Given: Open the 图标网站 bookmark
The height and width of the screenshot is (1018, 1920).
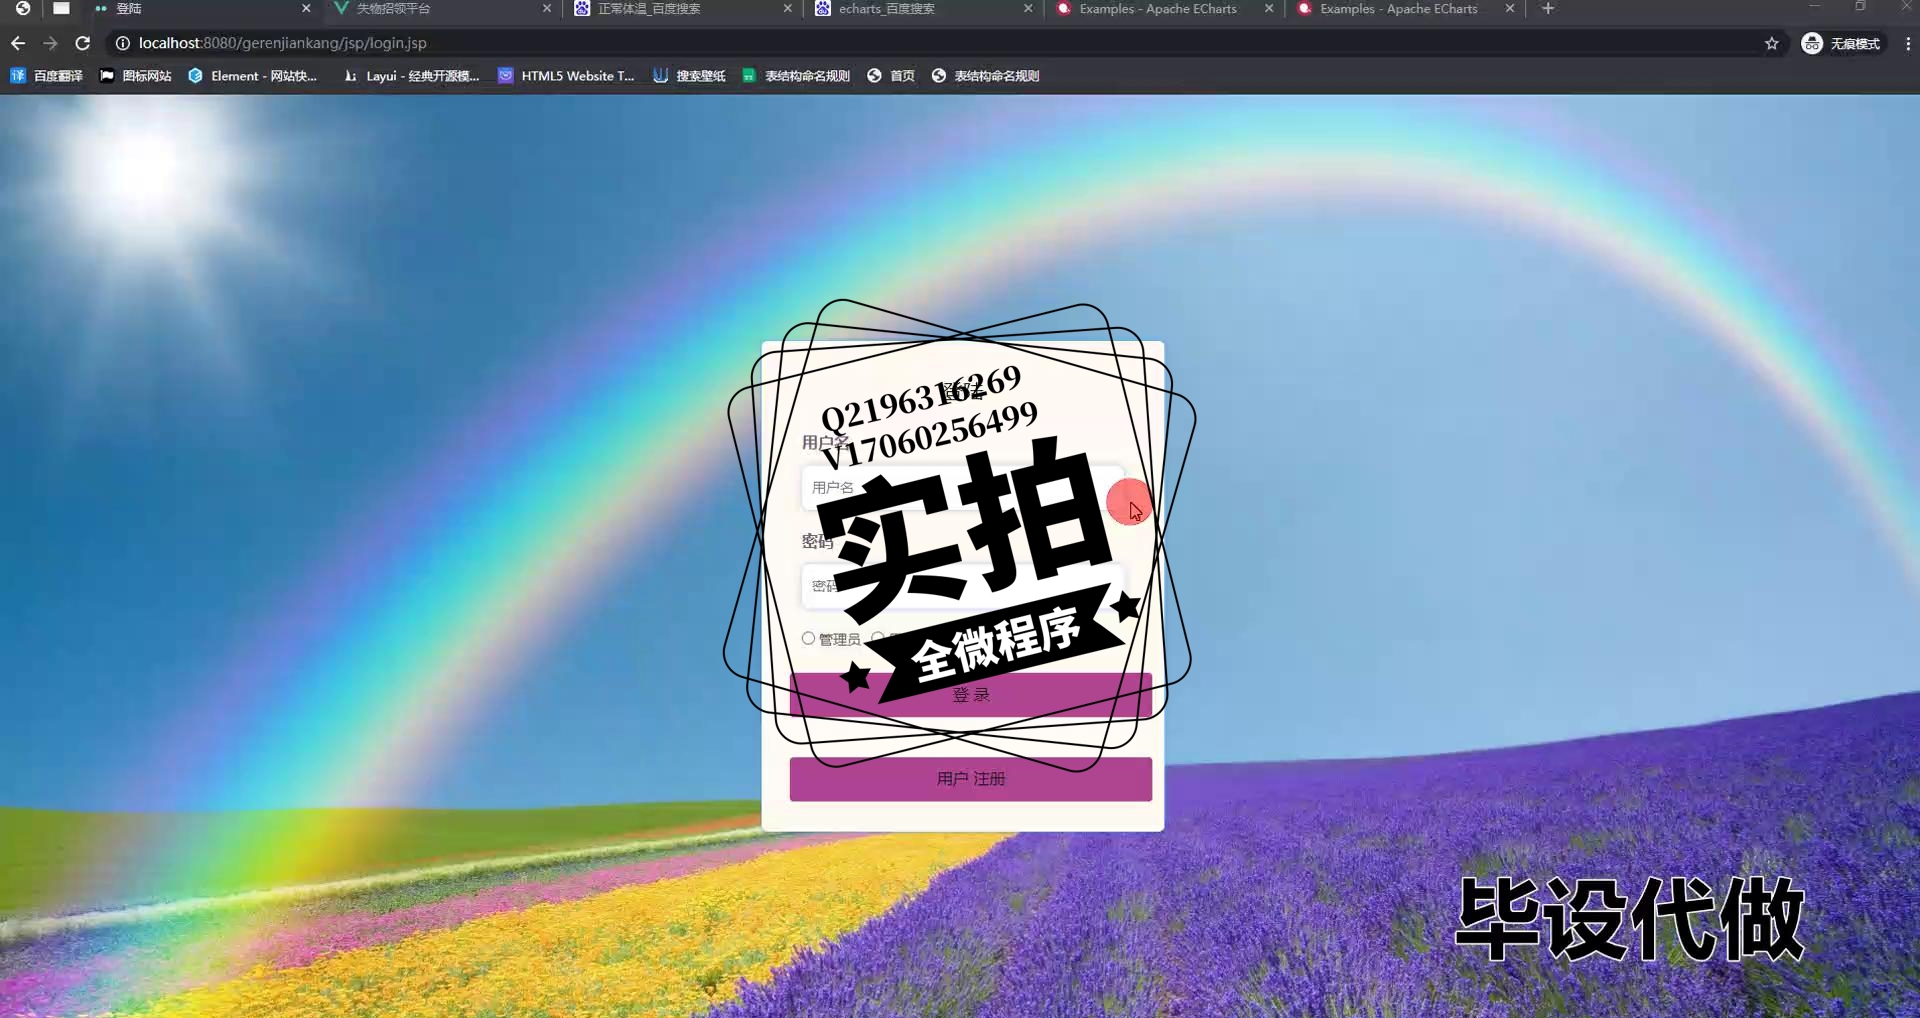Looking at the screenshot, I should pos(136,76).
